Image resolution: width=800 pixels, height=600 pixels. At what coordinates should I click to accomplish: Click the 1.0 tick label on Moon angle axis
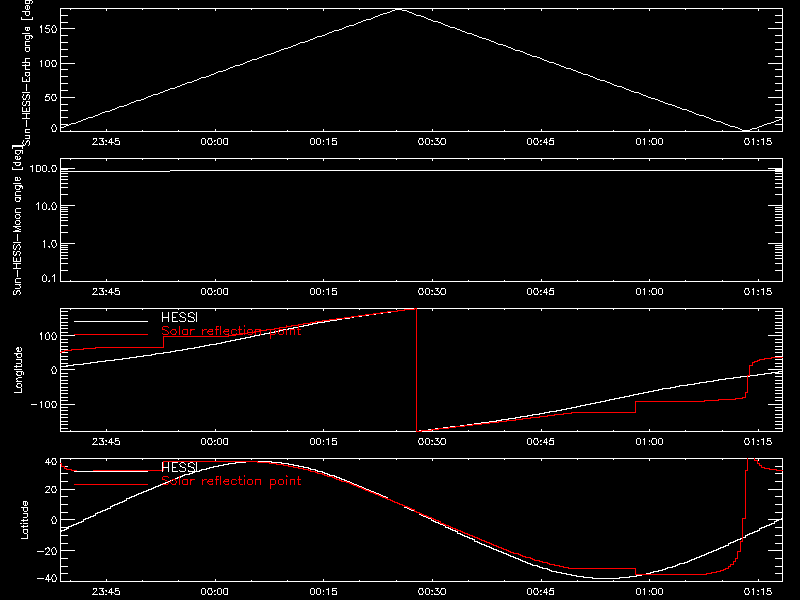pyautogui.click(x=49, y=244)
